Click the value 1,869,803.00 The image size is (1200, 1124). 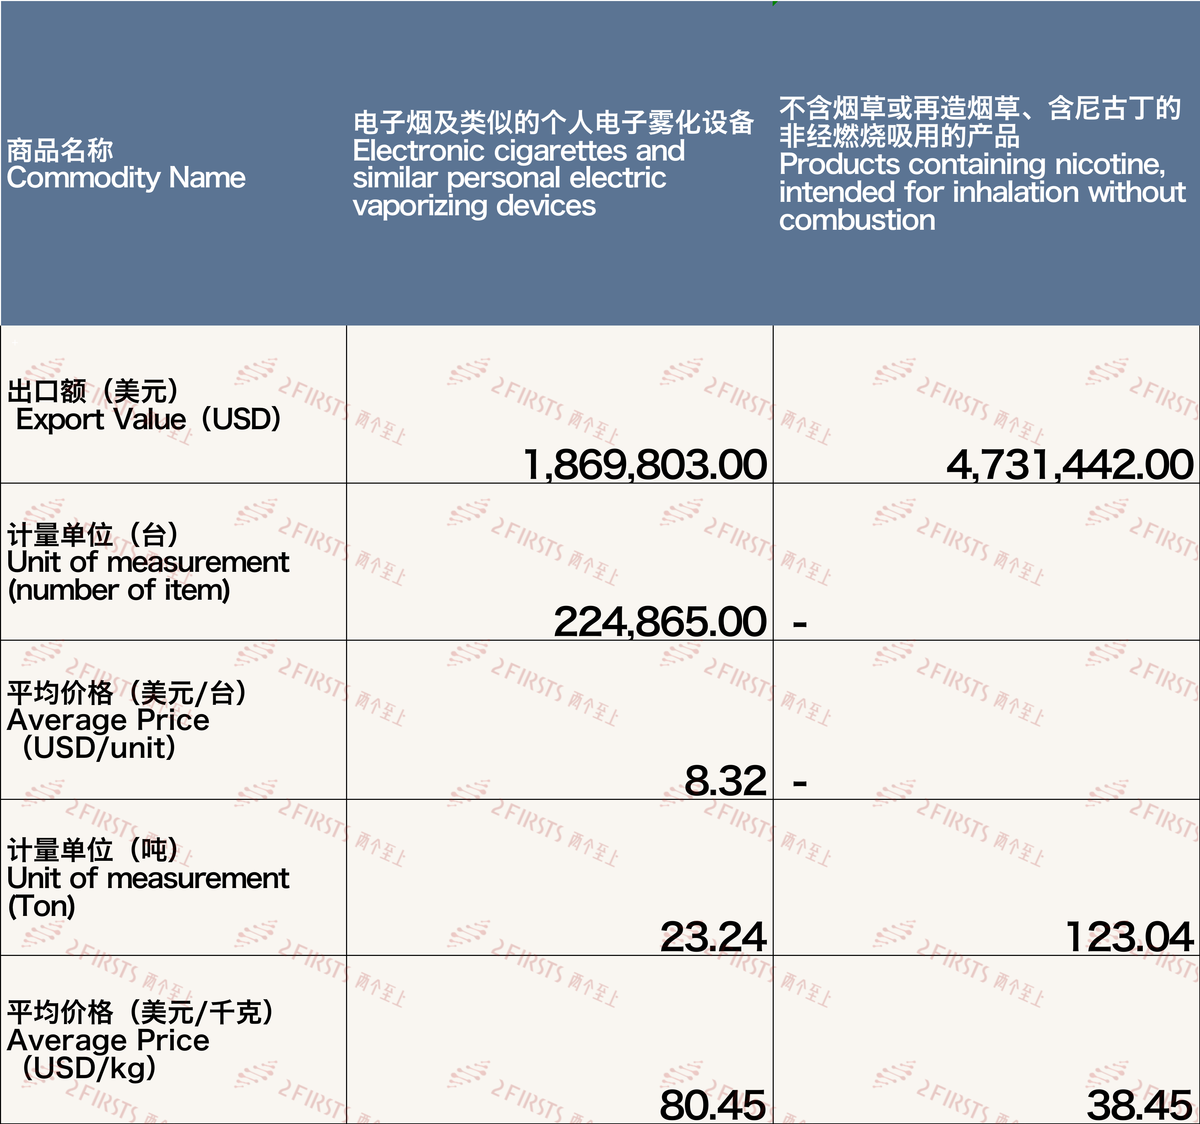[x=645, y=464]
